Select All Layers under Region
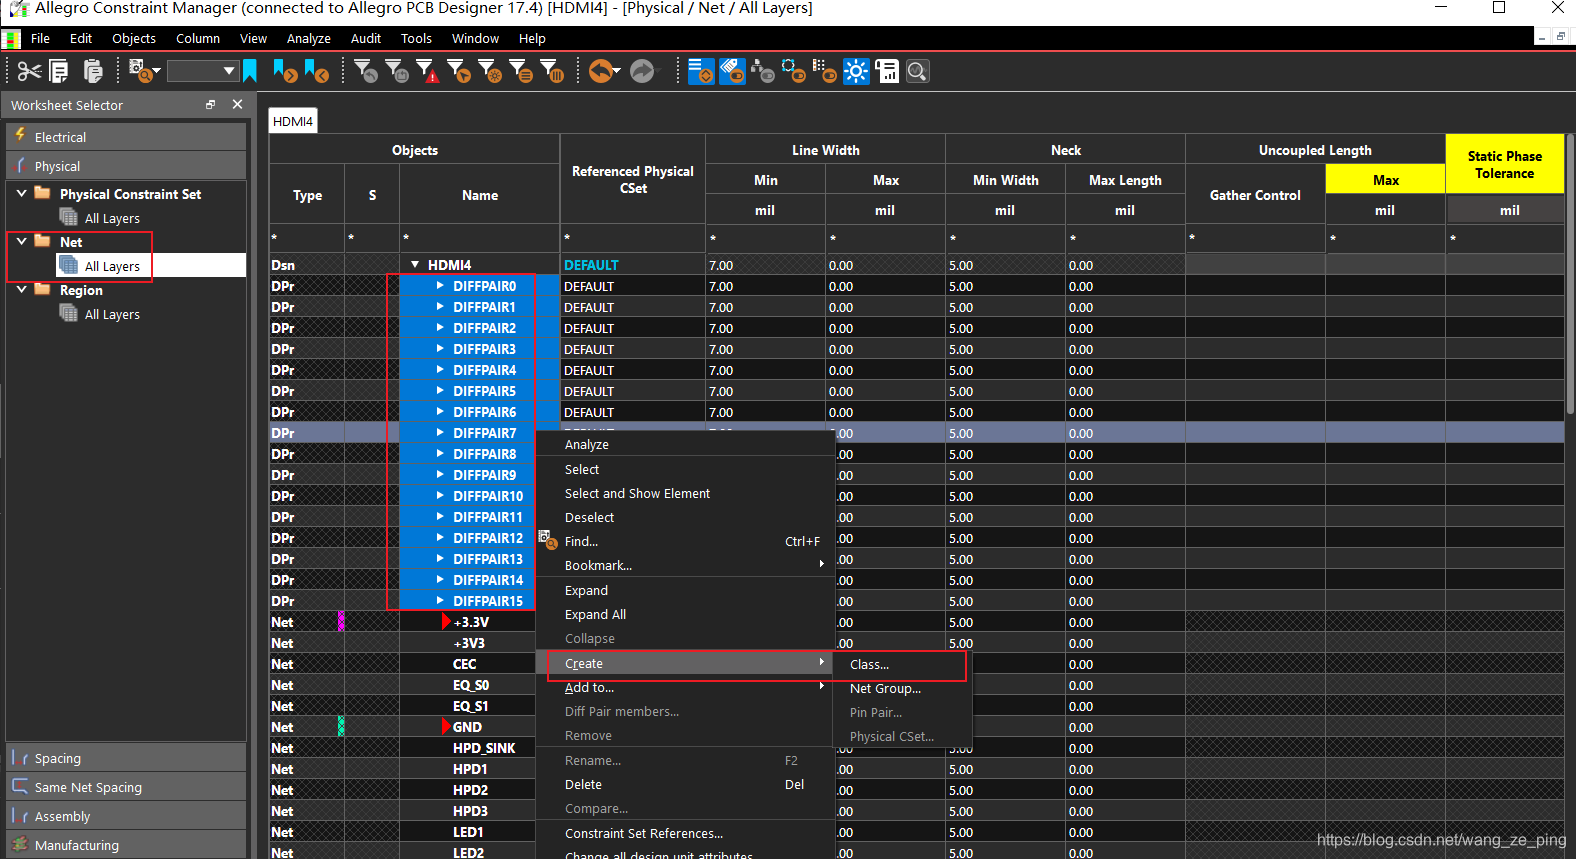 [x=112, y=314]
